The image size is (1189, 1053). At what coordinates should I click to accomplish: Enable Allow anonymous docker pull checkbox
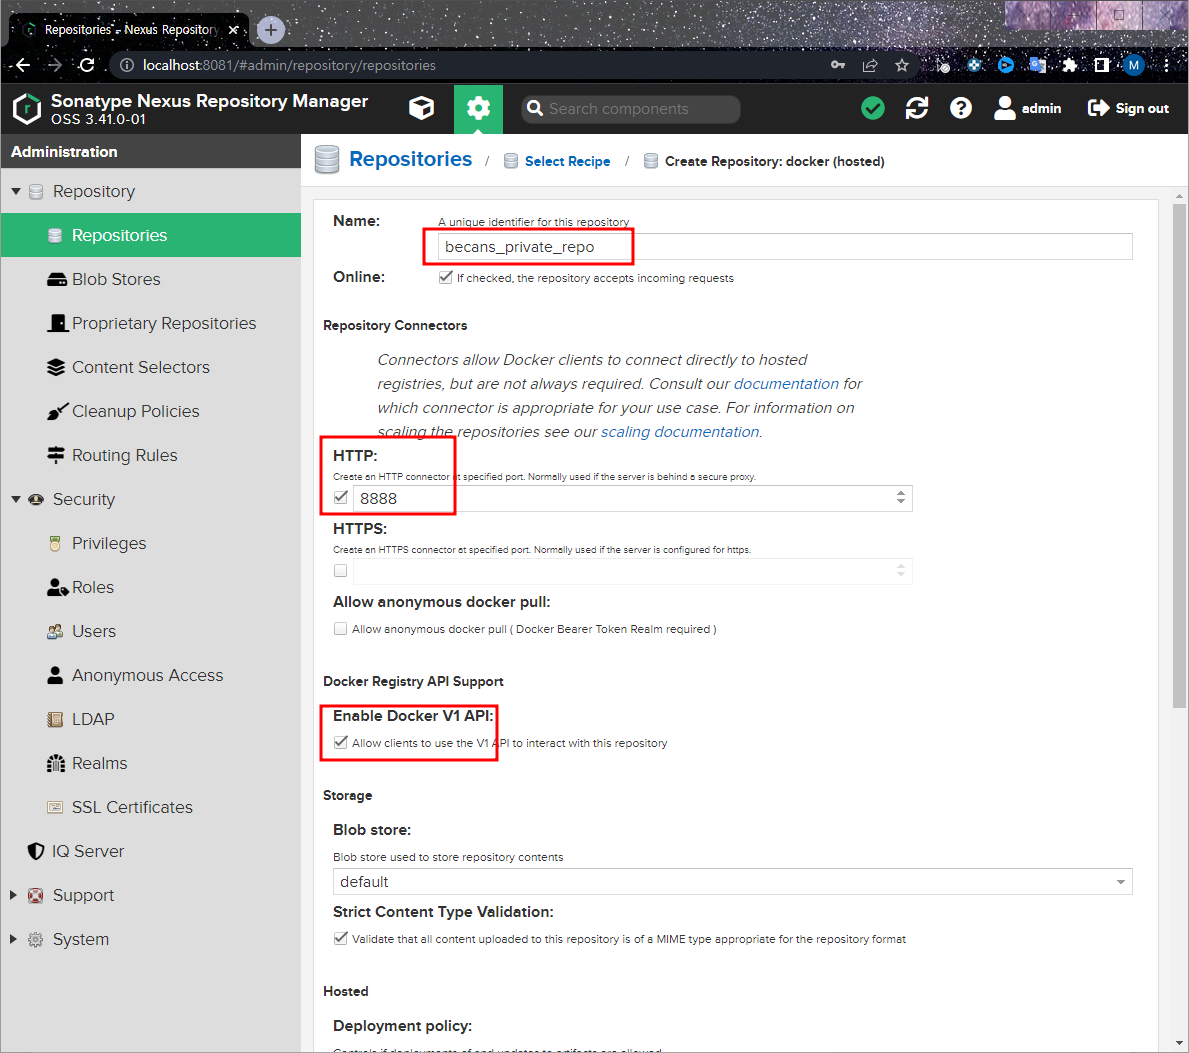coord(340,628)
